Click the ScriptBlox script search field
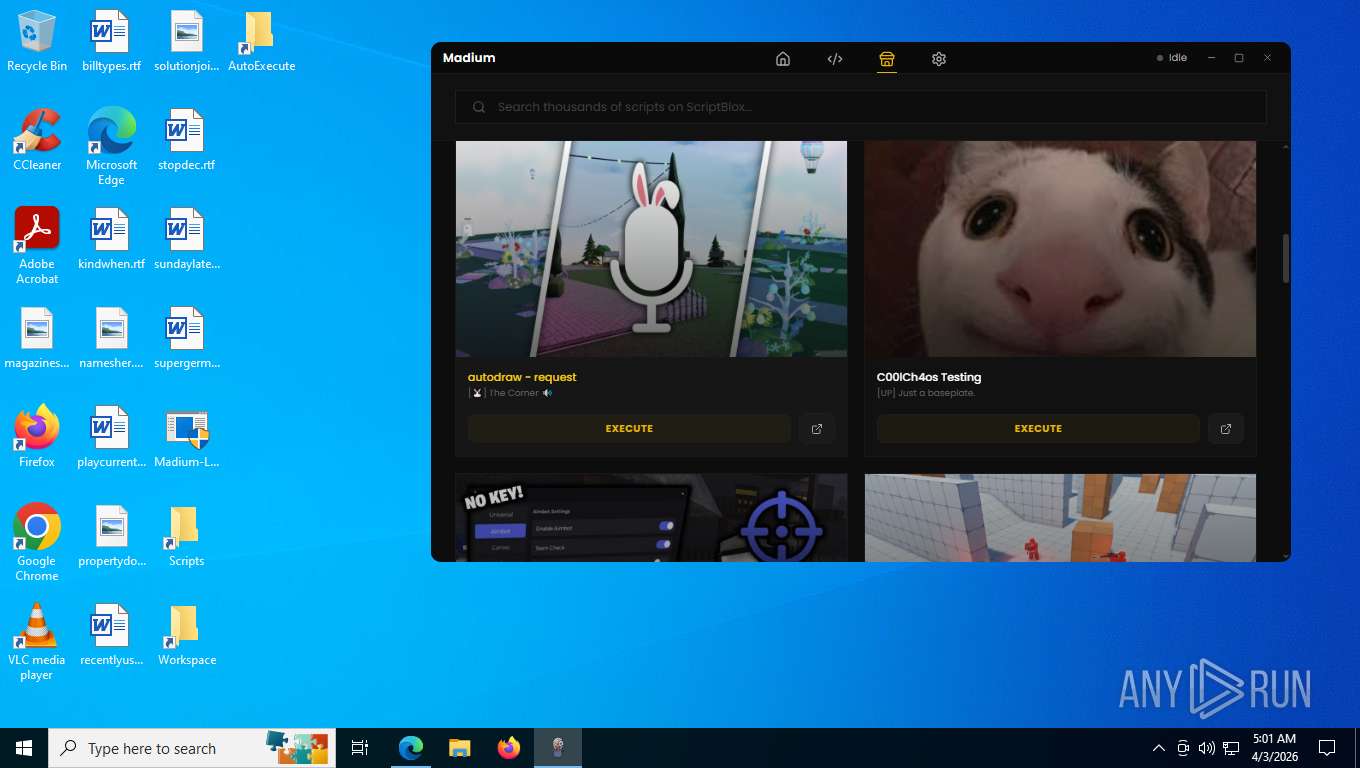The width and height of the screenshot is (1360, 768). click(861, 107)
